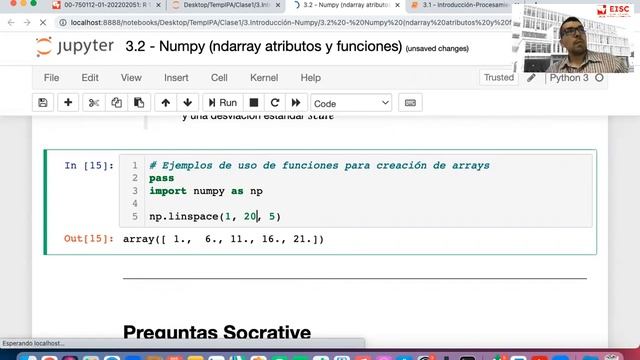Paste cells below icon
640x360 pixels.
click(139, 102)
